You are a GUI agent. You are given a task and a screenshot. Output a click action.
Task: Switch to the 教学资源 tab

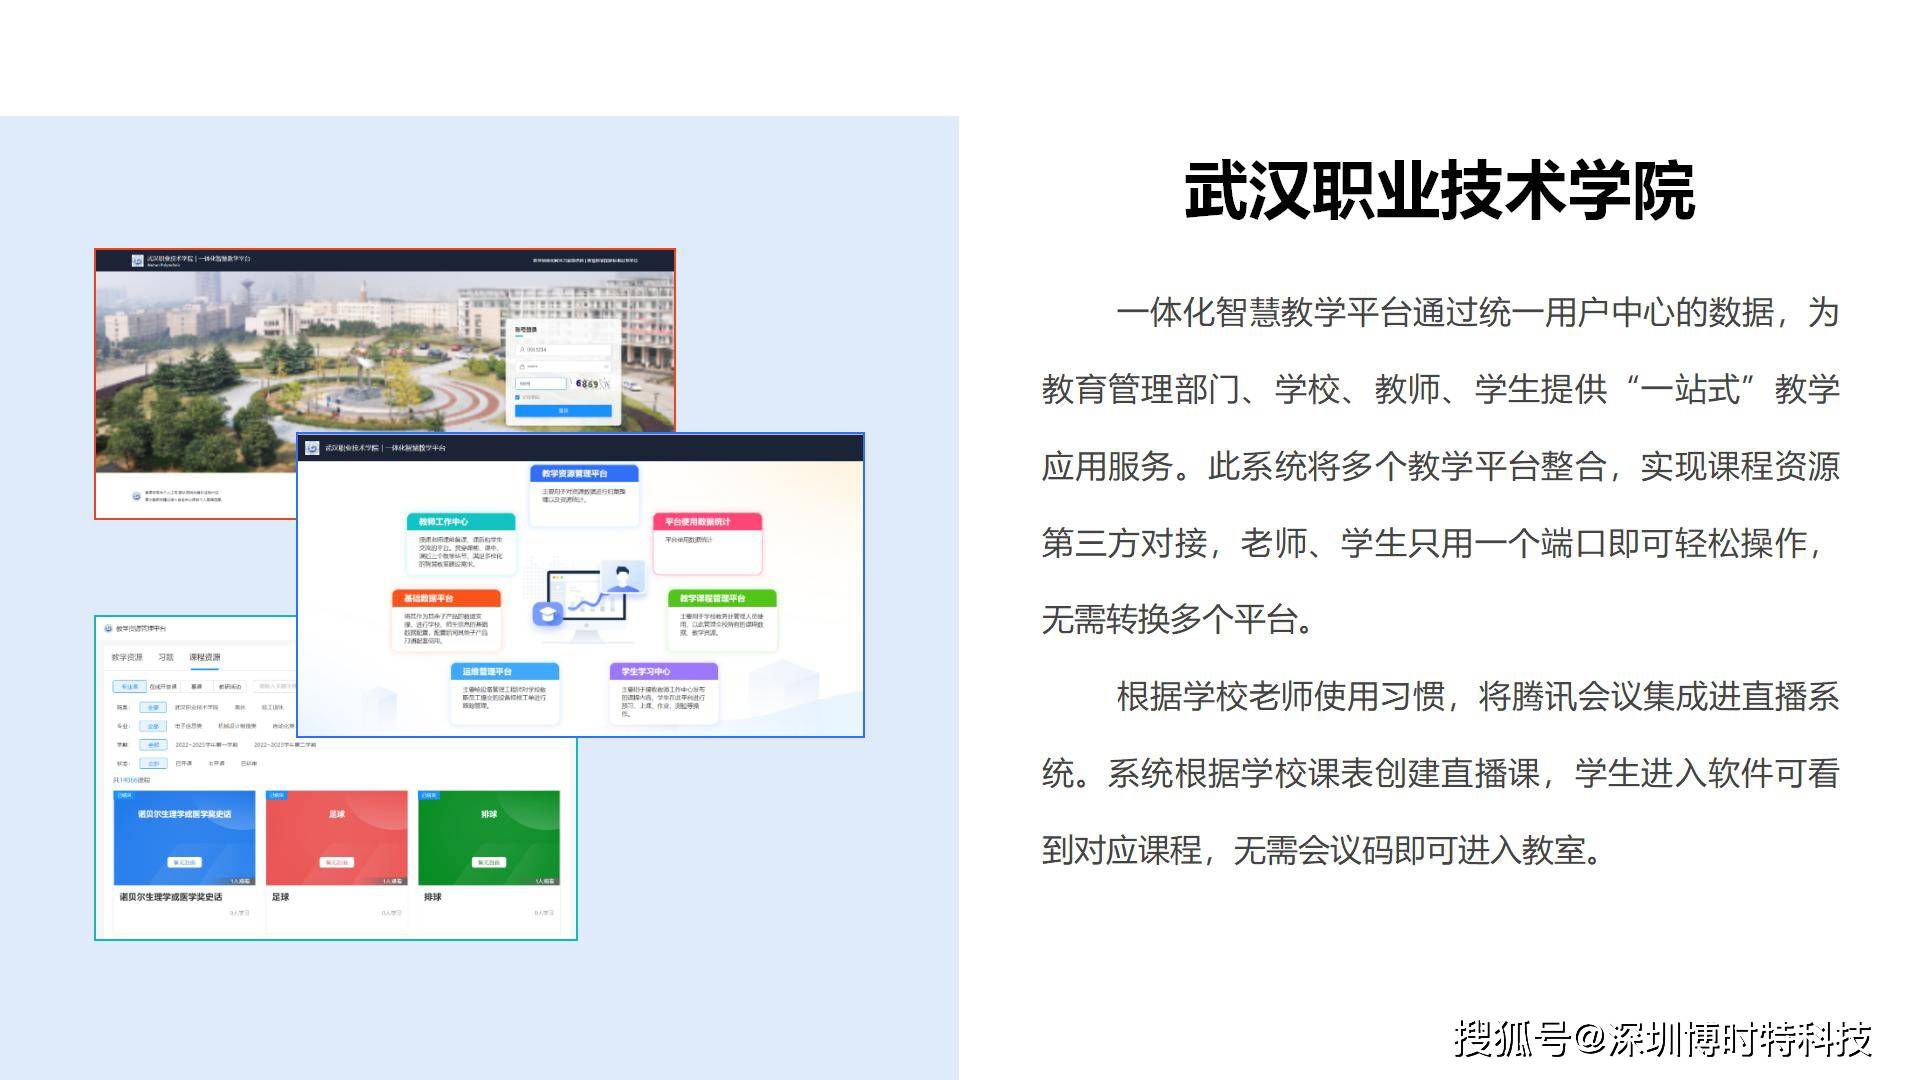127,657
